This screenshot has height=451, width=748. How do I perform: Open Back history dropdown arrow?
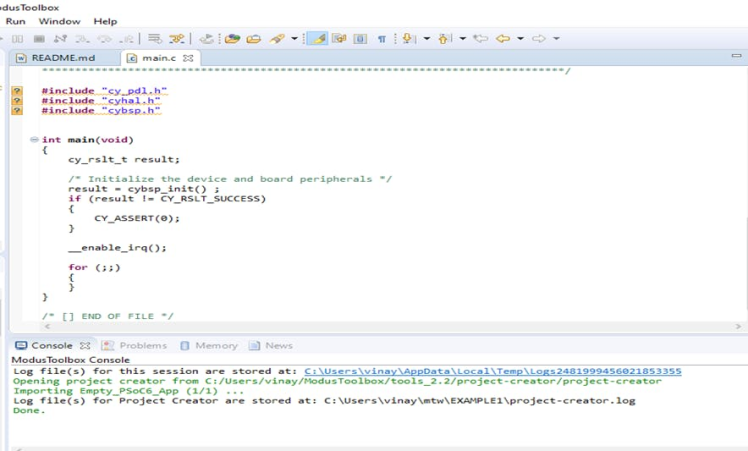point(520,39)
